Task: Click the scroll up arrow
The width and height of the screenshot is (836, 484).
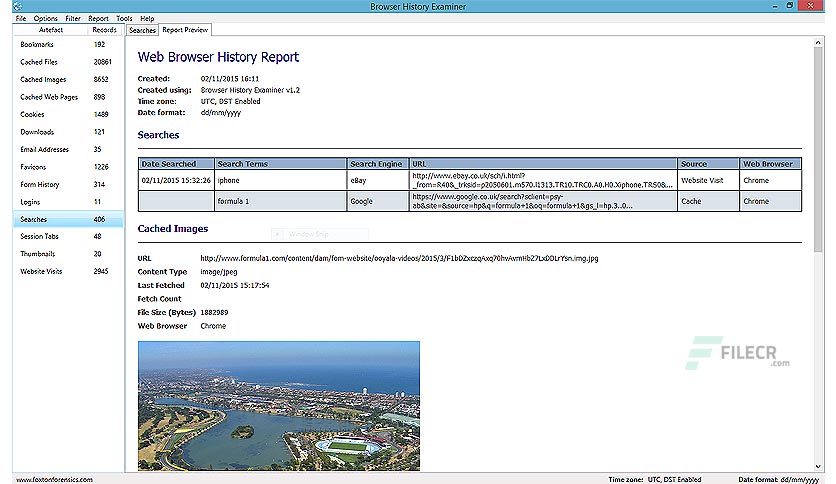Action: click(818, 42)
